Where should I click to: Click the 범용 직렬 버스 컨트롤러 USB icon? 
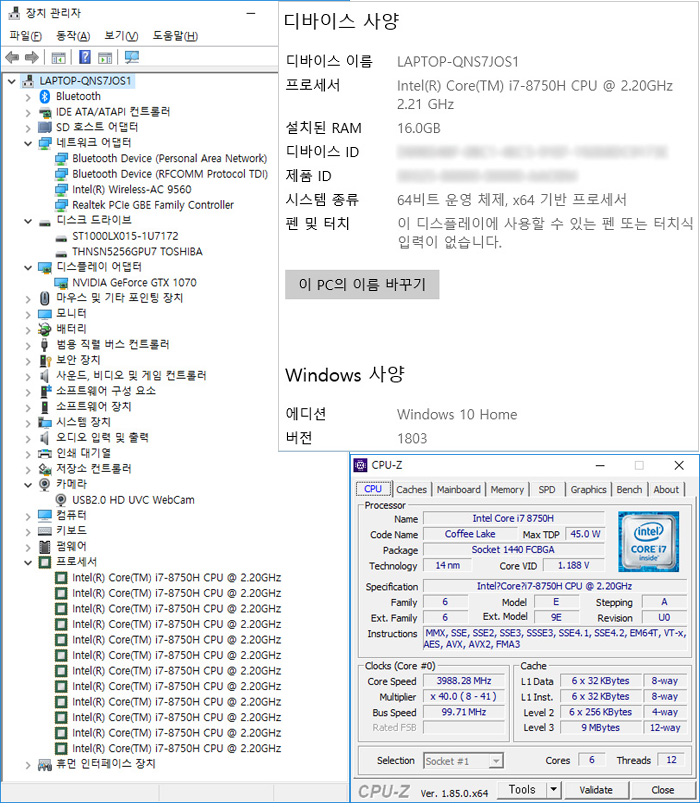coord(45,344)
